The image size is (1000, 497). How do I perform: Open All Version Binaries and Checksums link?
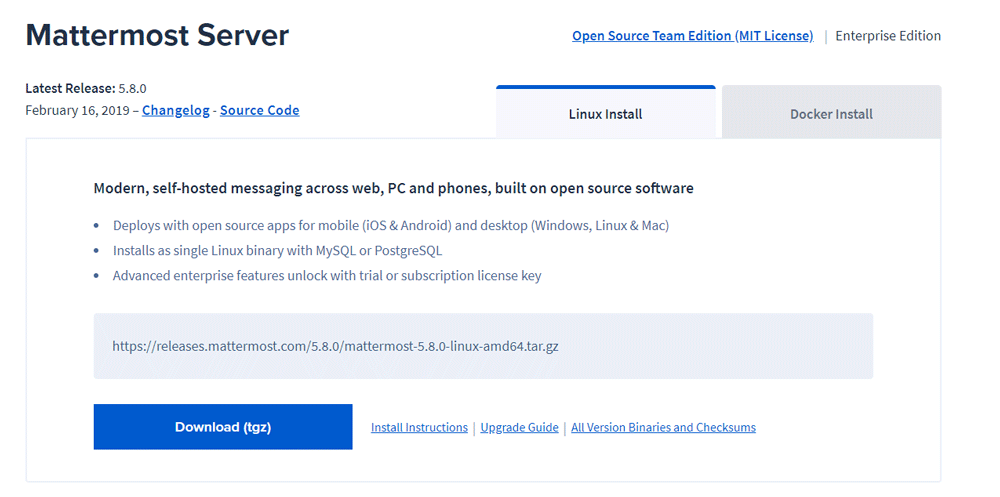pyautogui.click(x=663, y=427)
